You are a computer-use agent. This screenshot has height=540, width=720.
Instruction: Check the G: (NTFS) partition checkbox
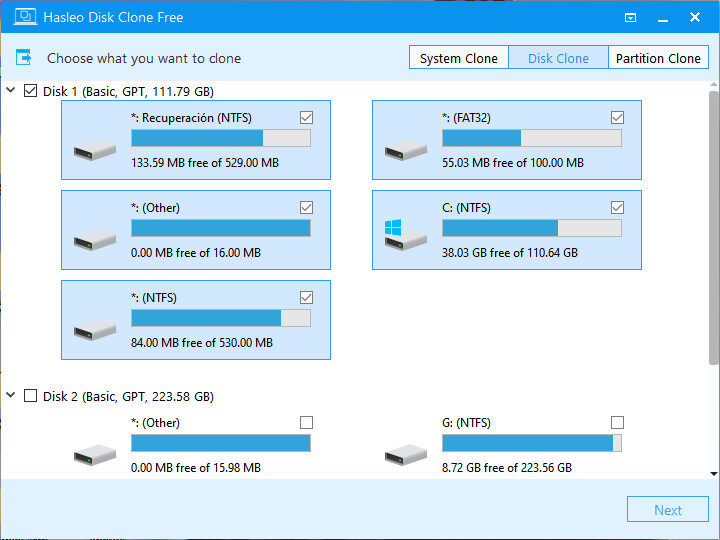coord(618,422)
